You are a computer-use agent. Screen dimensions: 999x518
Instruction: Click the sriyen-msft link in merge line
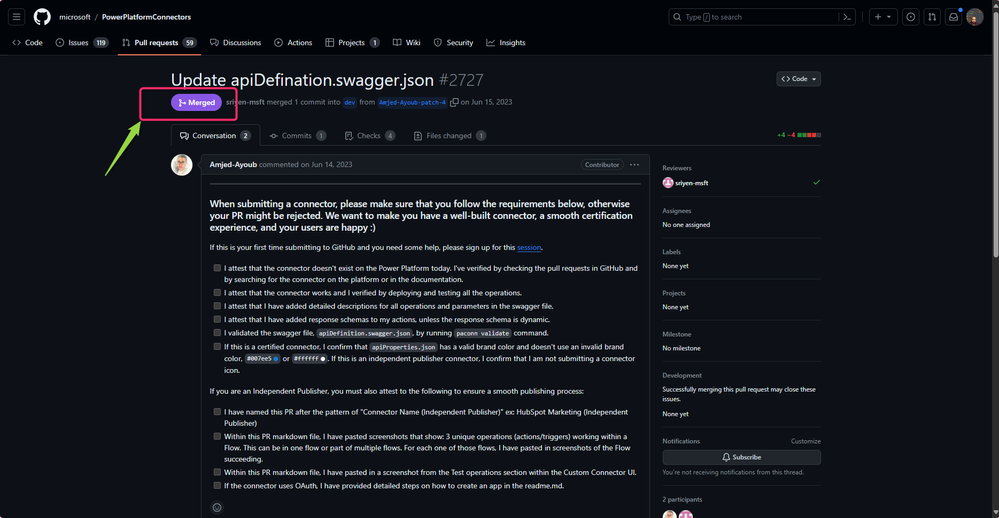(x=245, y=102)
